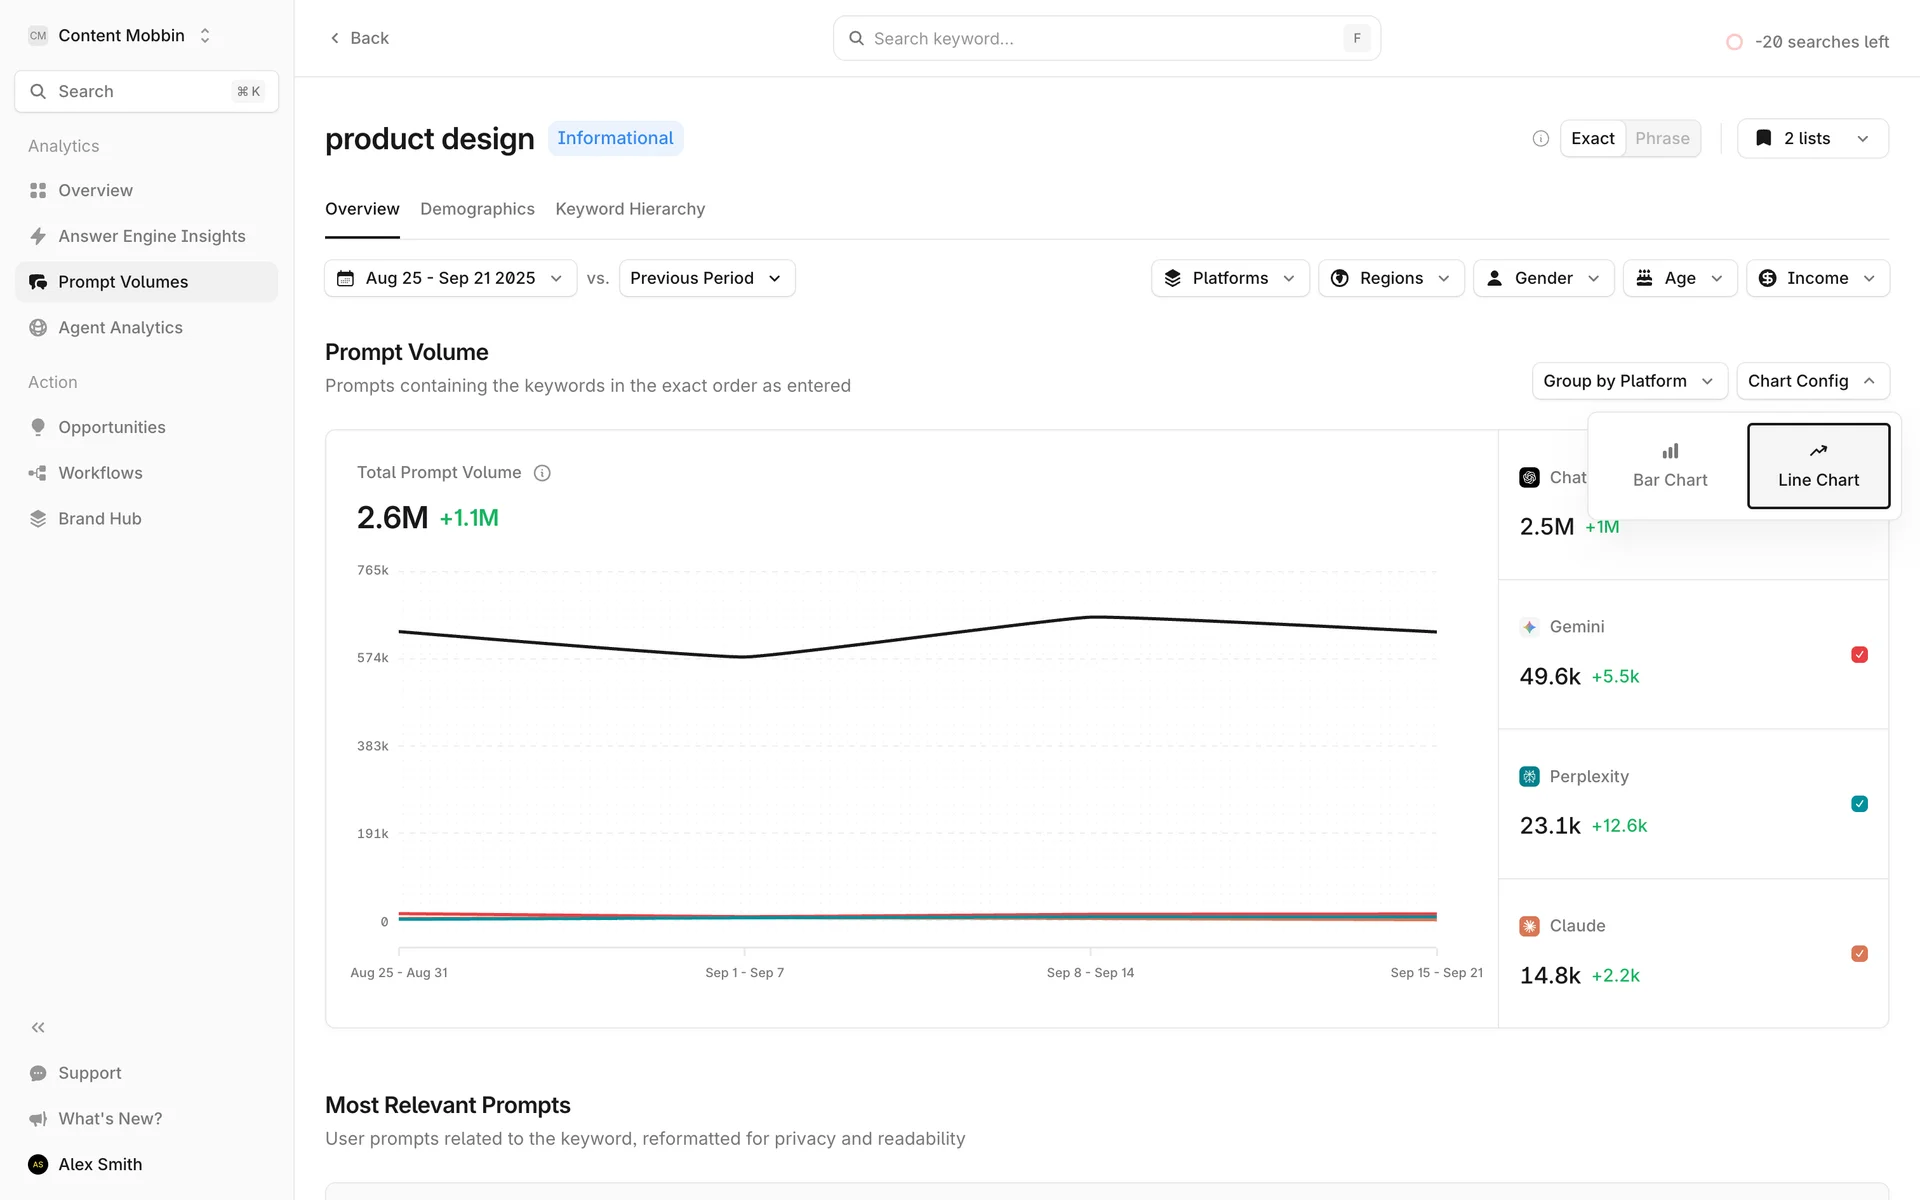Click the Brand Hub layers icon
This screenshot has height=1200, width=1920.
(x=38, y=519)
